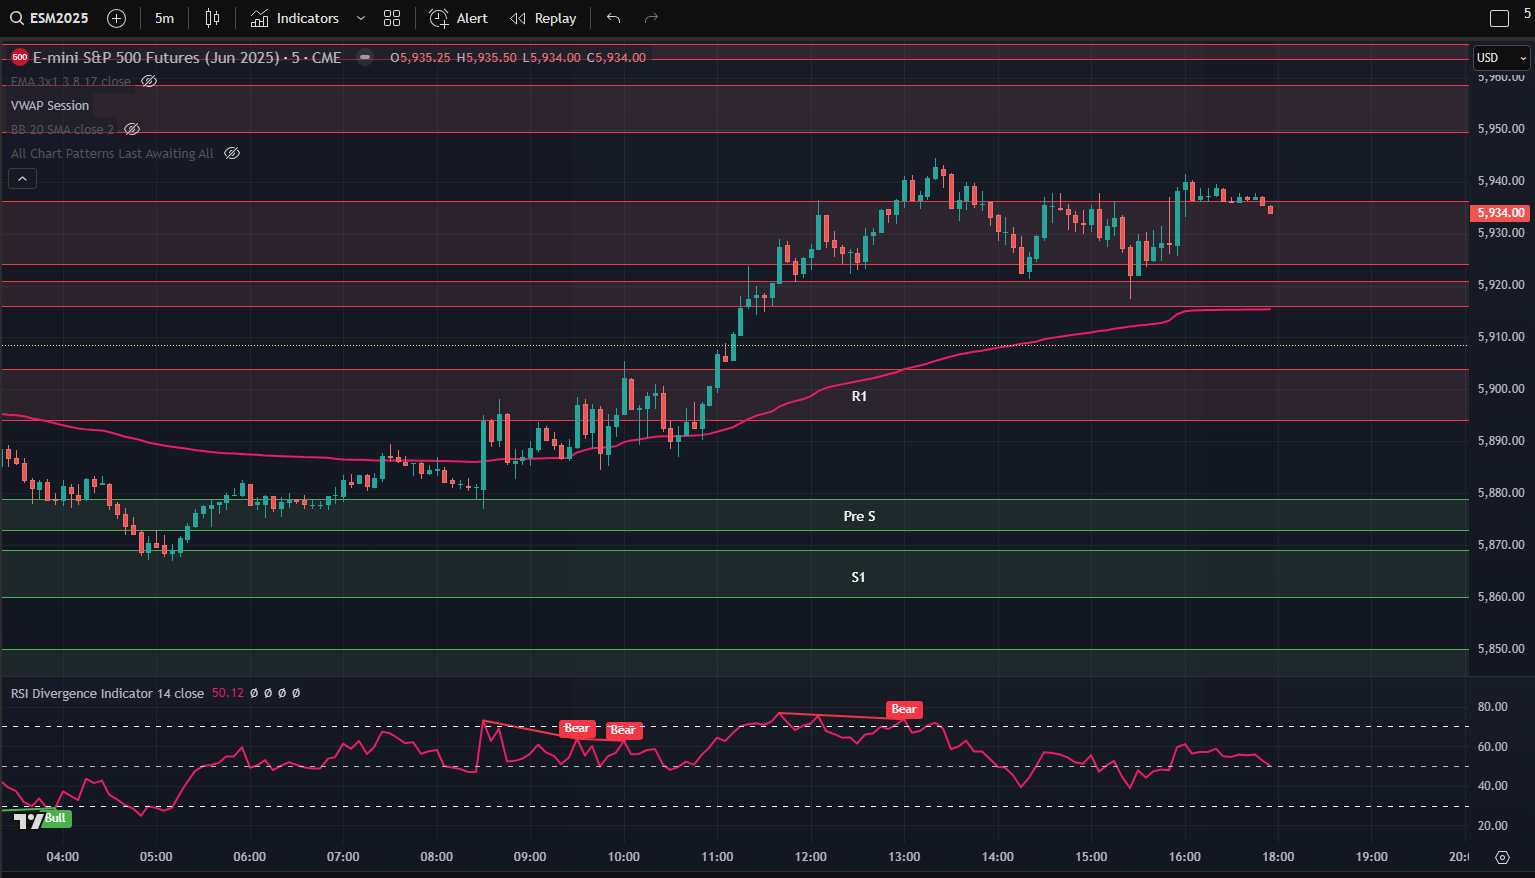The width and height of the screenshot is (1535, 878).
Task: Click the compare or add symbol plus icon
Action: [x=116, y=18]
